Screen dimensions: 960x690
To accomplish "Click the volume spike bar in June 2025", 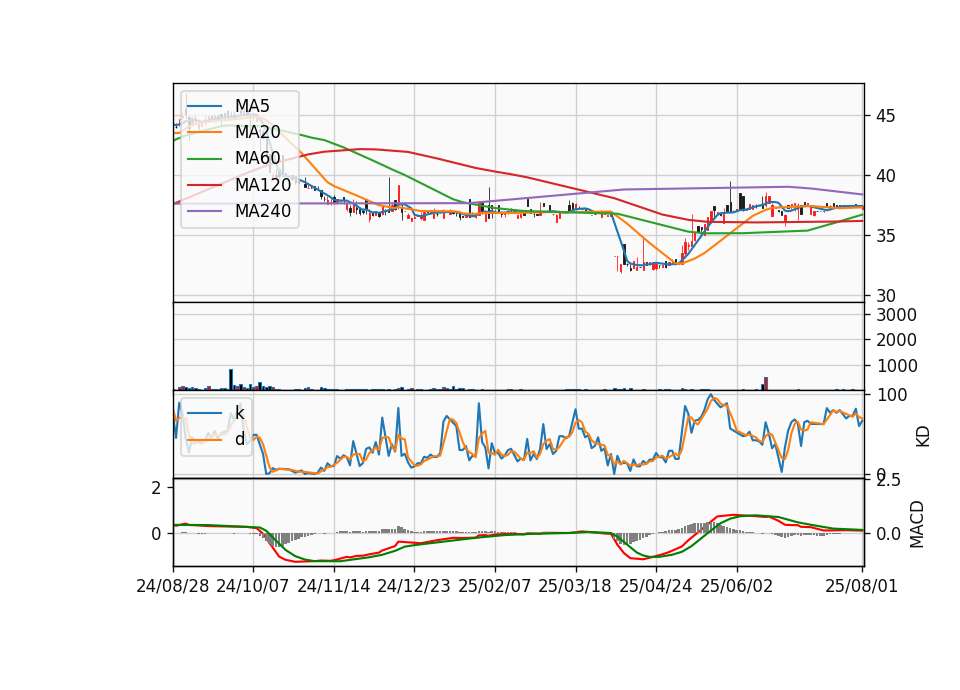I will click(x=766, y=384).
